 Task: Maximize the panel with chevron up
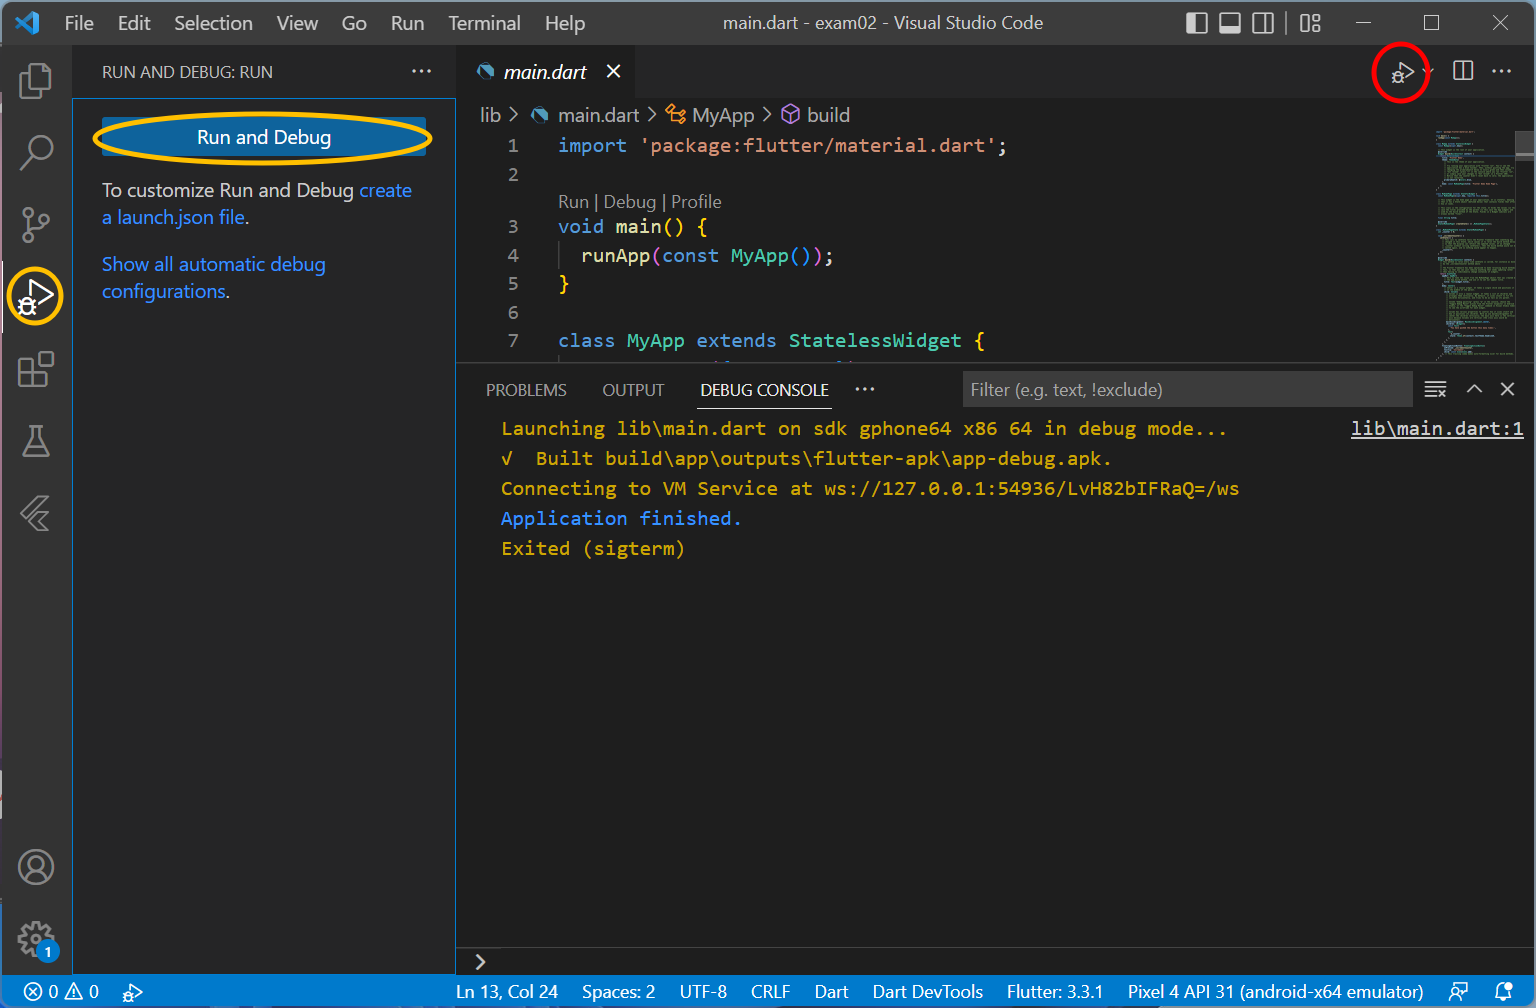tap(1474, 389)
